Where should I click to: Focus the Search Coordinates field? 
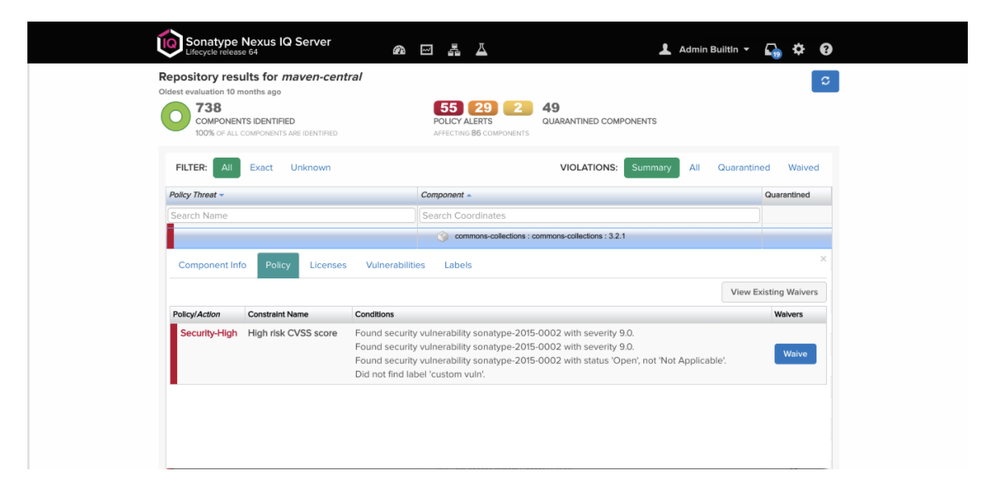pos(589,216)
